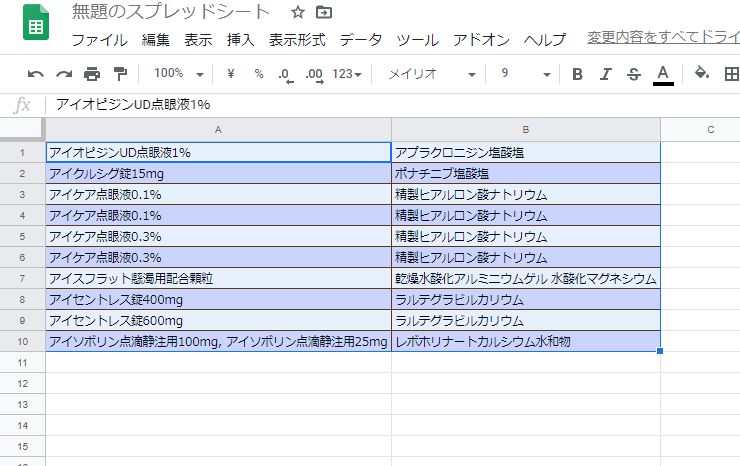Open the ファイル menu

click(99, 40)
